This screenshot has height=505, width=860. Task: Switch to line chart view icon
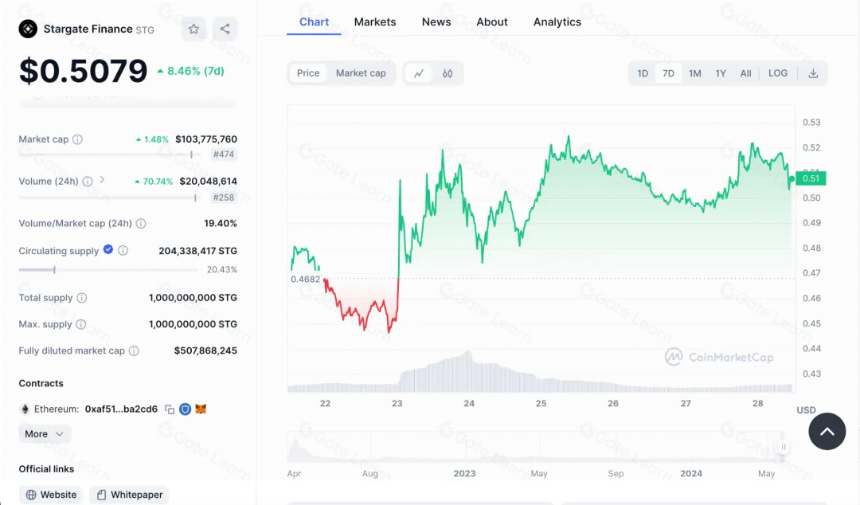419,73
